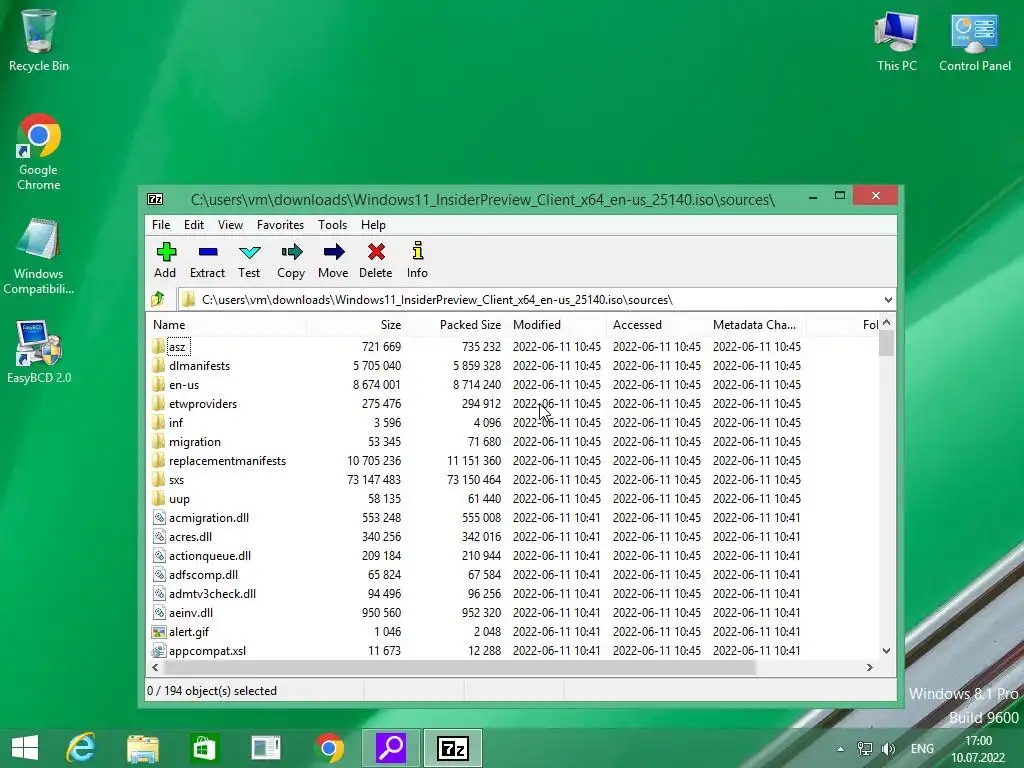
Task: Open the View menu
Action: point(230,225)
